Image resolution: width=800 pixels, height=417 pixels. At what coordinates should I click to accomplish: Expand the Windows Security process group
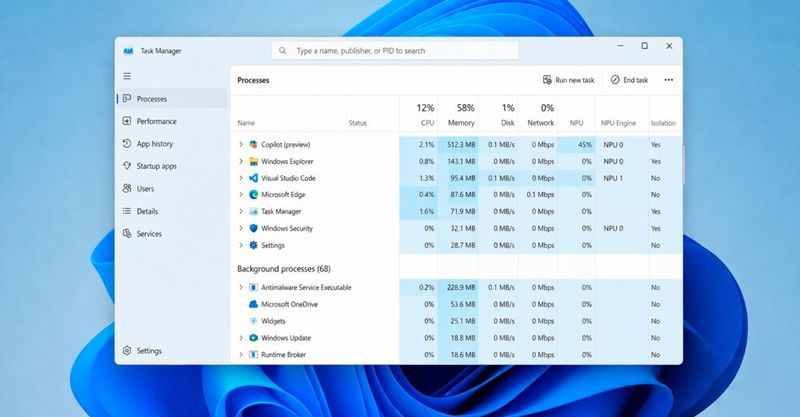[241, 228]
